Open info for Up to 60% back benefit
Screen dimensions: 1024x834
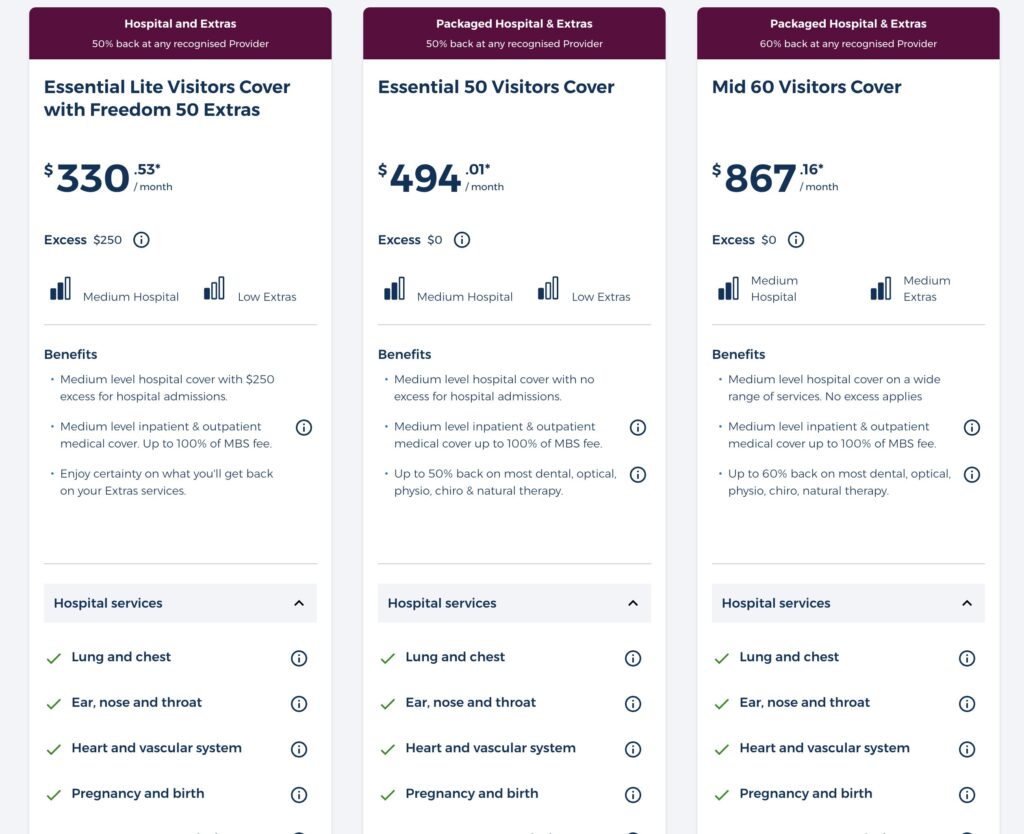pyautogui.click(x=971, y=475)
